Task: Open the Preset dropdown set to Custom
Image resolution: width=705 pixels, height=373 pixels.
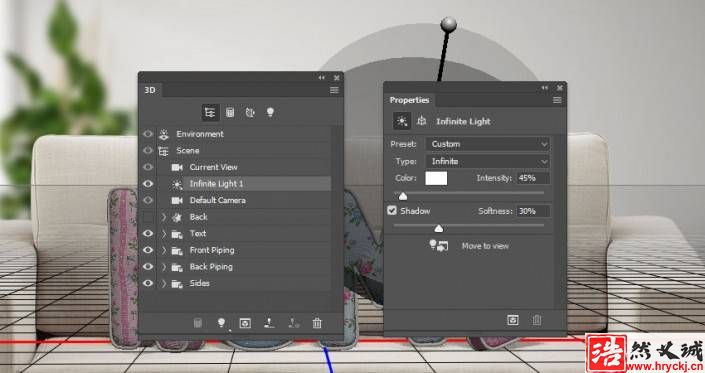Action: tap(488, 144)
